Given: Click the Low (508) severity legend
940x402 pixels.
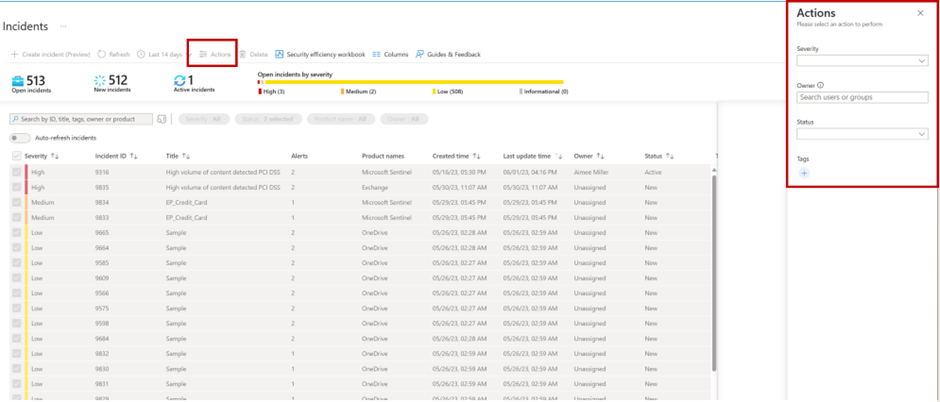Looking at the screenshot, I should point(448,92).
